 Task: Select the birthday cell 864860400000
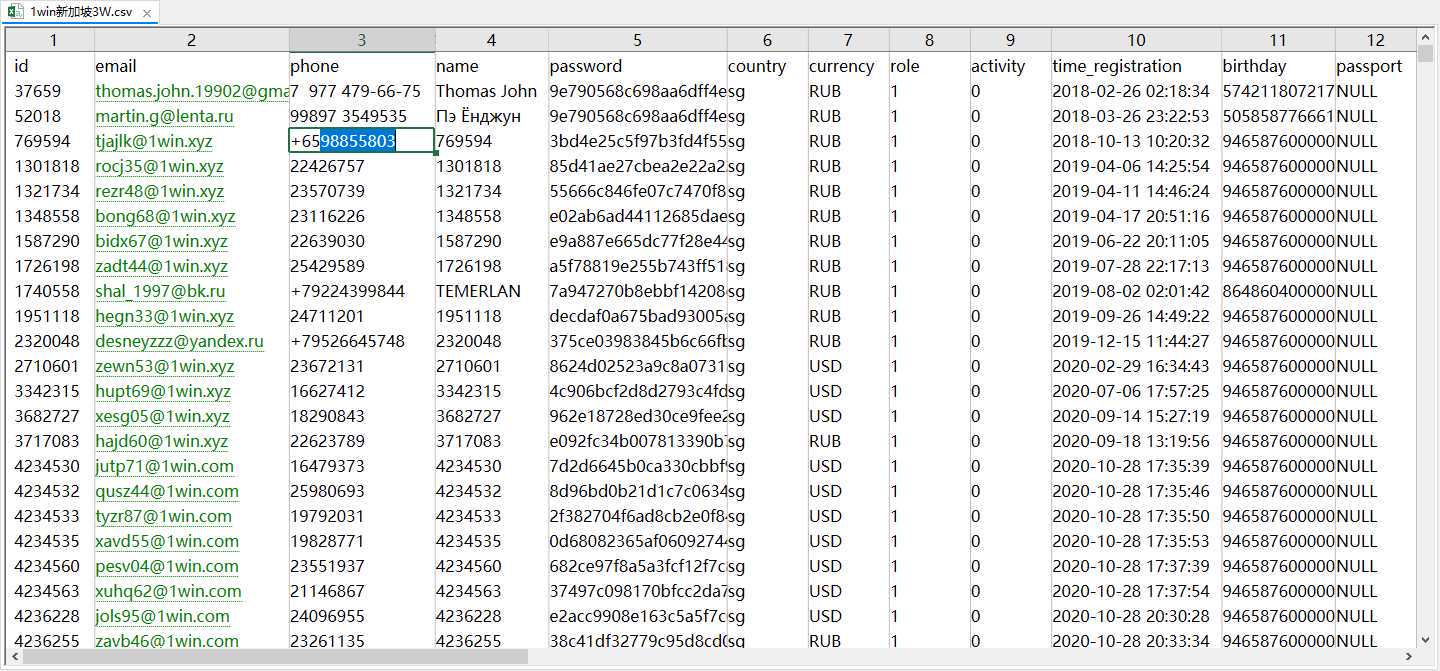pyautogui.click(x=1278, y=291)
